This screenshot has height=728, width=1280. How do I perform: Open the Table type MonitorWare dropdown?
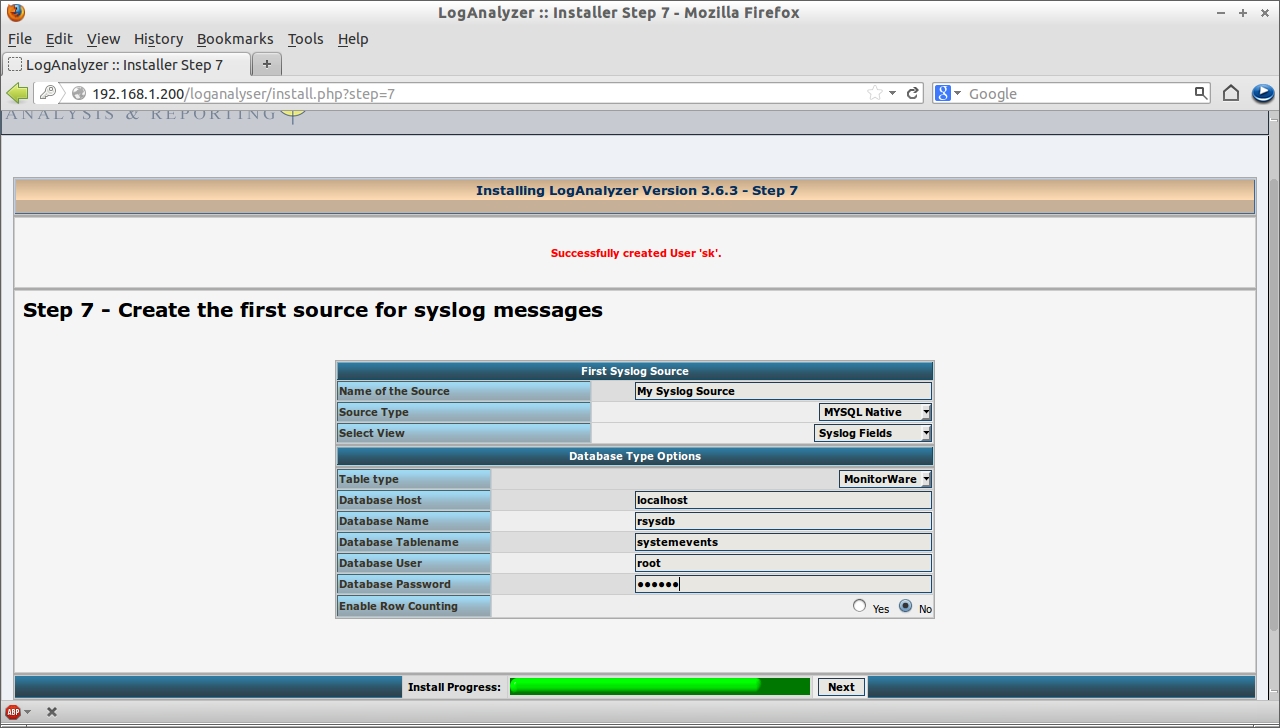pyautogui.click(x=886, y=479)
